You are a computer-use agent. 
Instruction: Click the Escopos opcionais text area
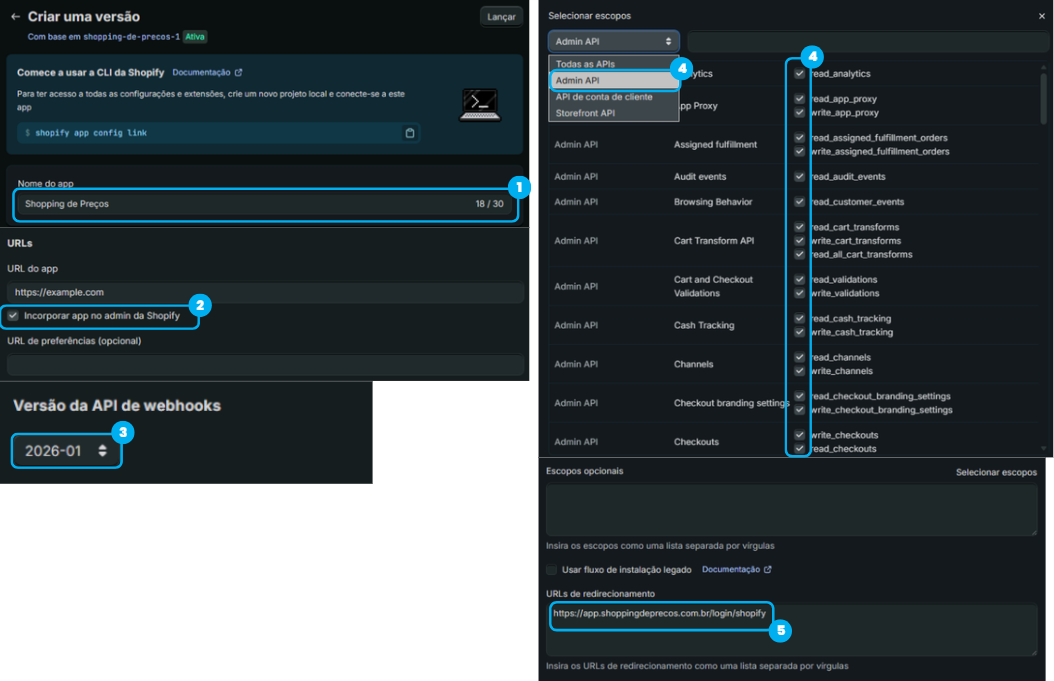point(792,510)
